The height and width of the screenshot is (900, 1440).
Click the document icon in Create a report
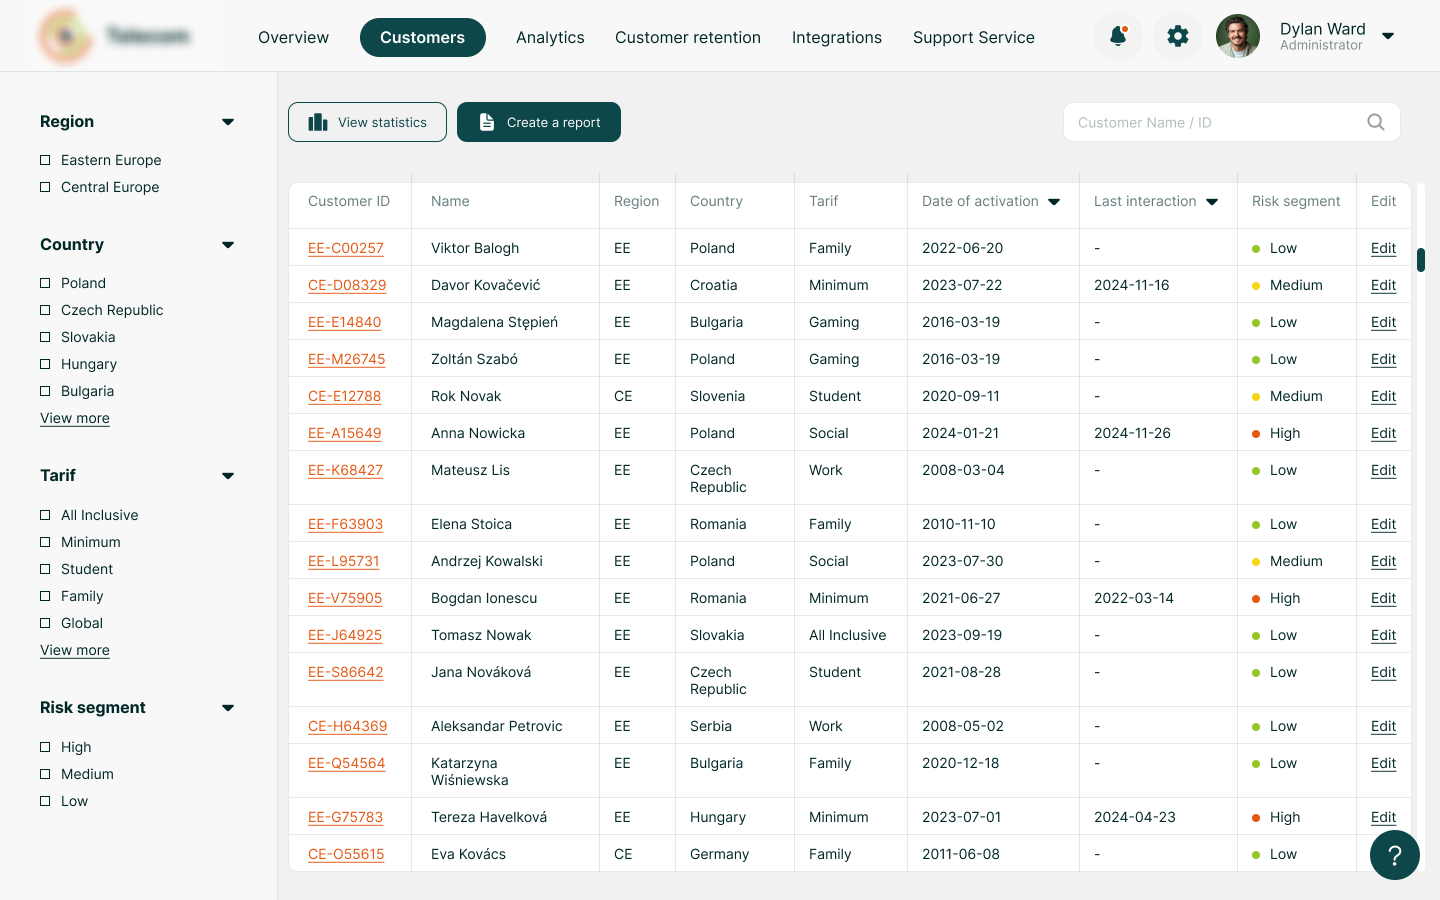[x=487, y=122]
